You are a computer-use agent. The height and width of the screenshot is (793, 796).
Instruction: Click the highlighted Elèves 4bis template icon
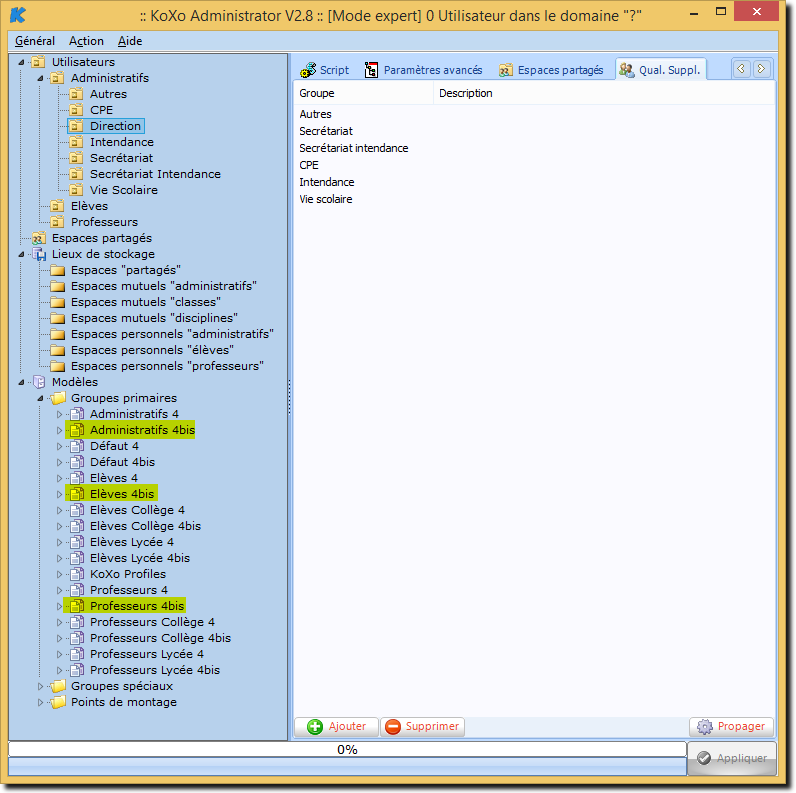(x=77, y=494)
